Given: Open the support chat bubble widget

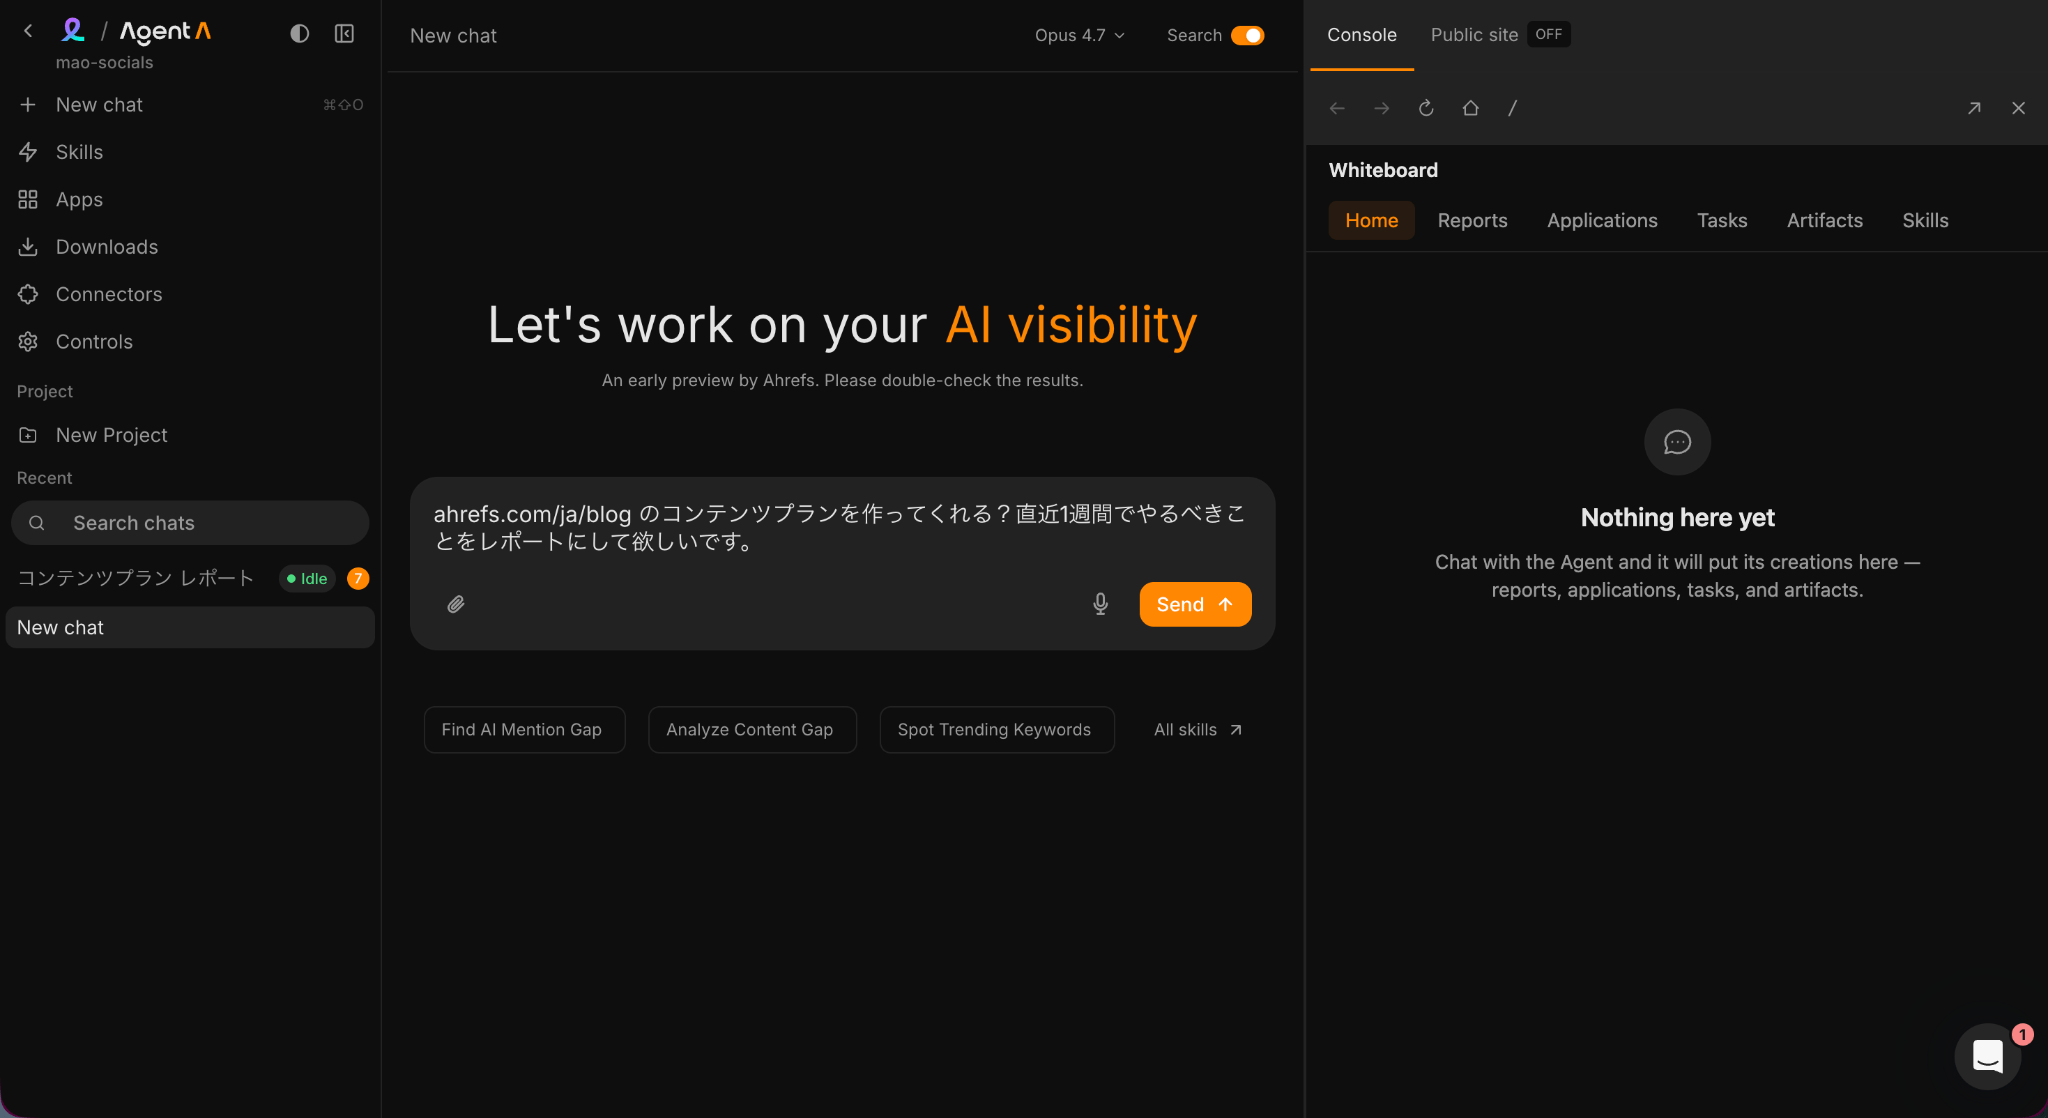Looking at the screenshot, I should tap(1987, 1056).
